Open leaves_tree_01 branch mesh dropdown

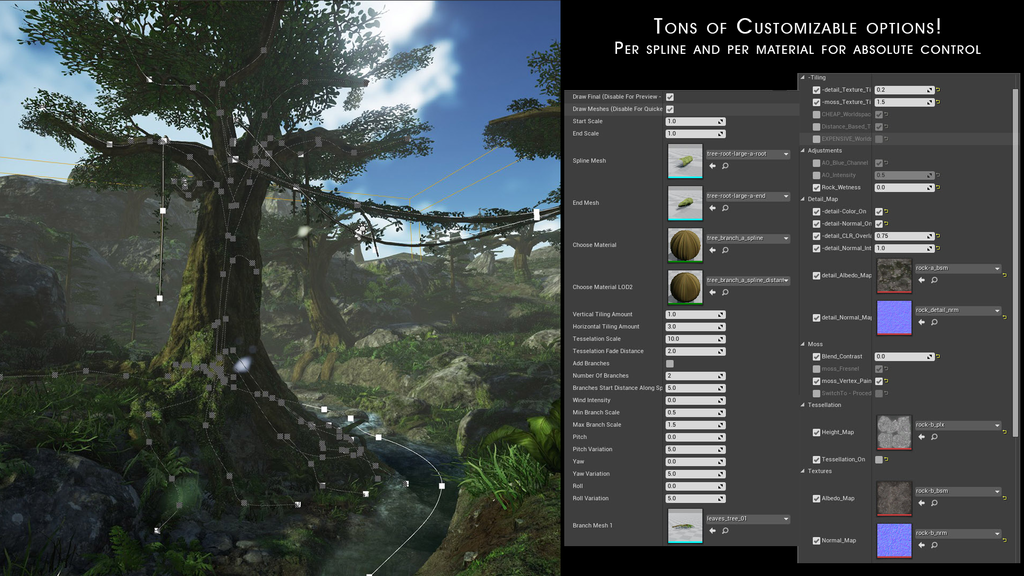(748, 519)
